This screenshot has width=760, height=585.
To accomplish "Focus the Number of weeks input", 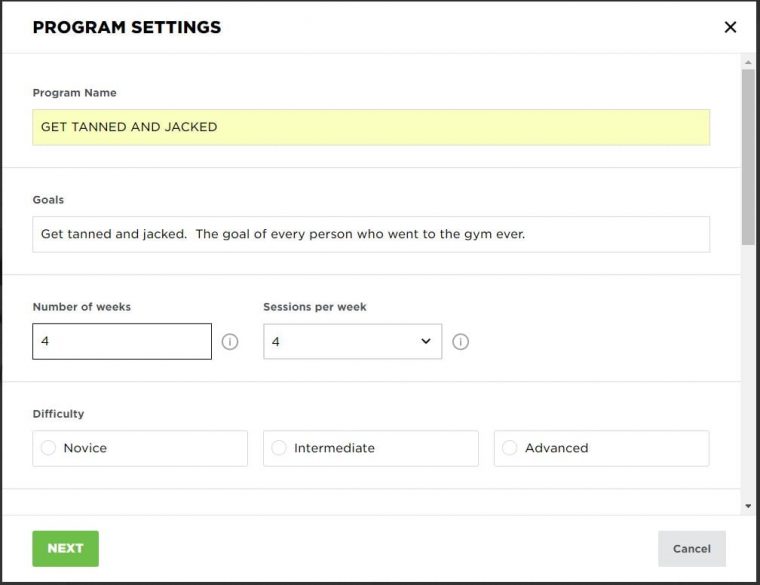I will (122, 341).
